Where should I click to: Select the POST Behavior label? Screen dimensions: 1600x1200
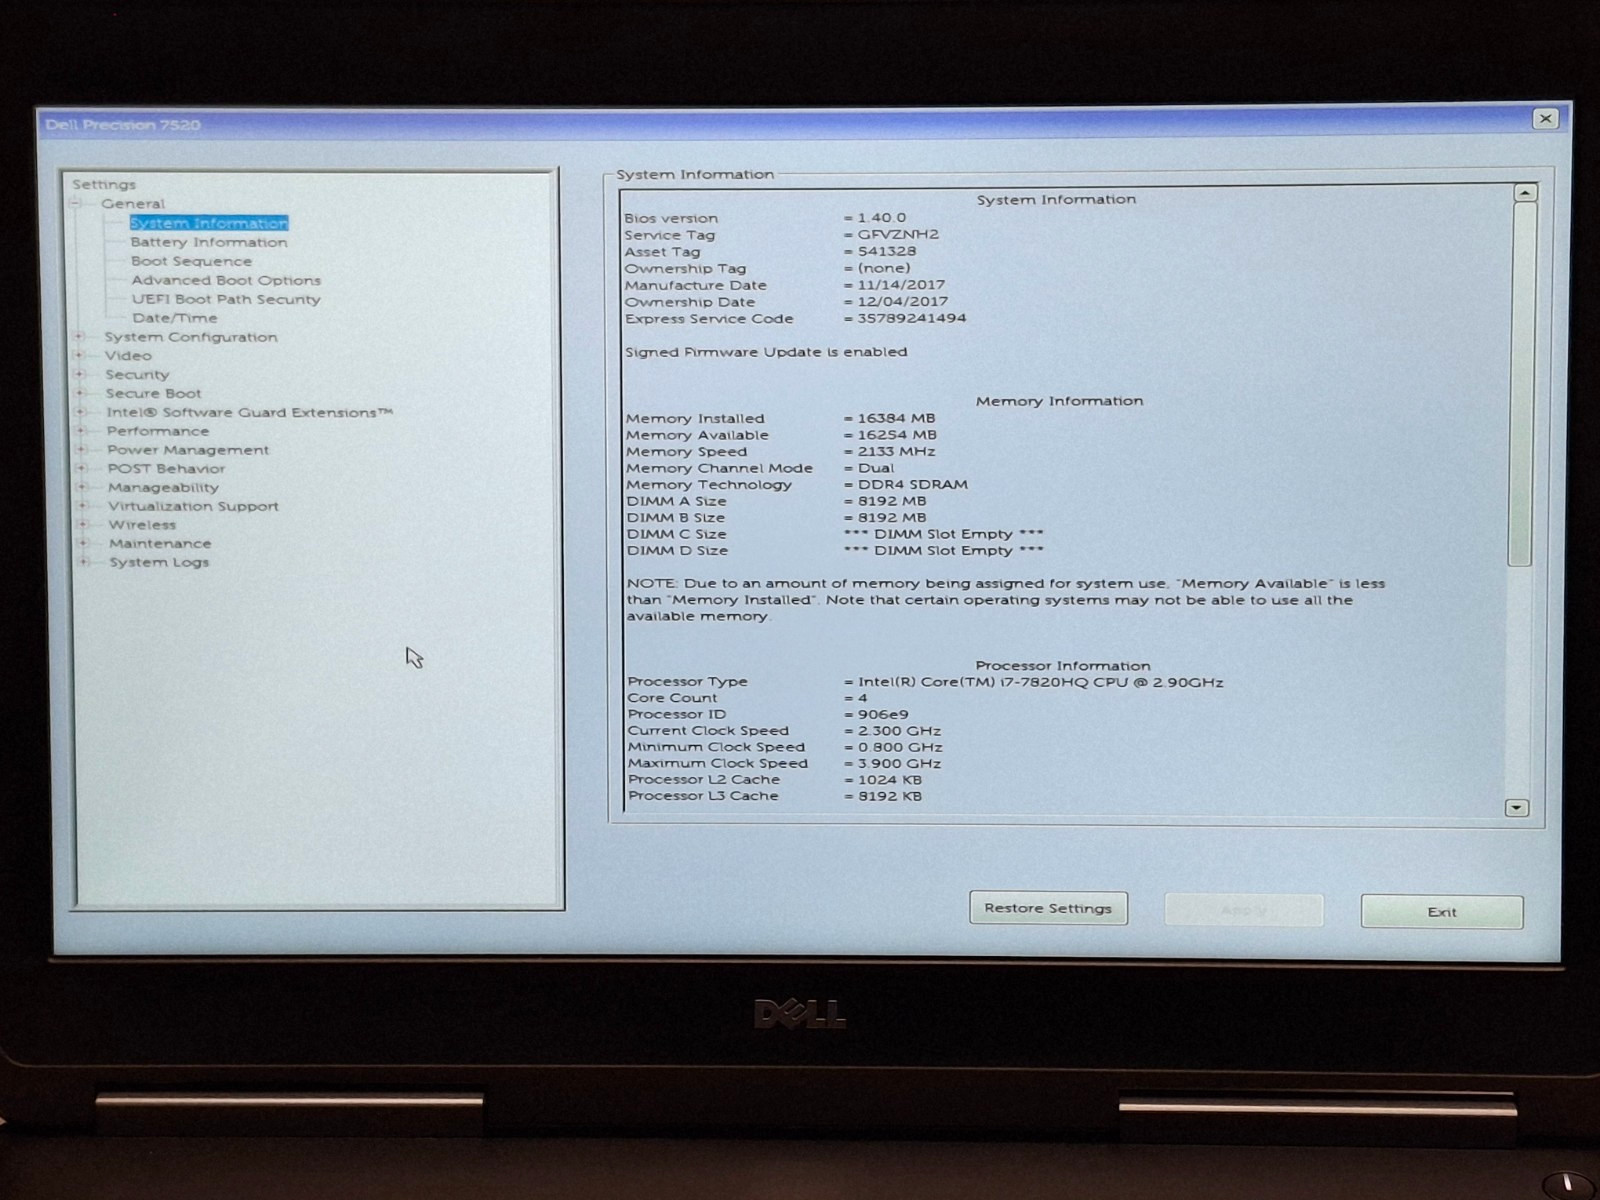tap(166, 468)
